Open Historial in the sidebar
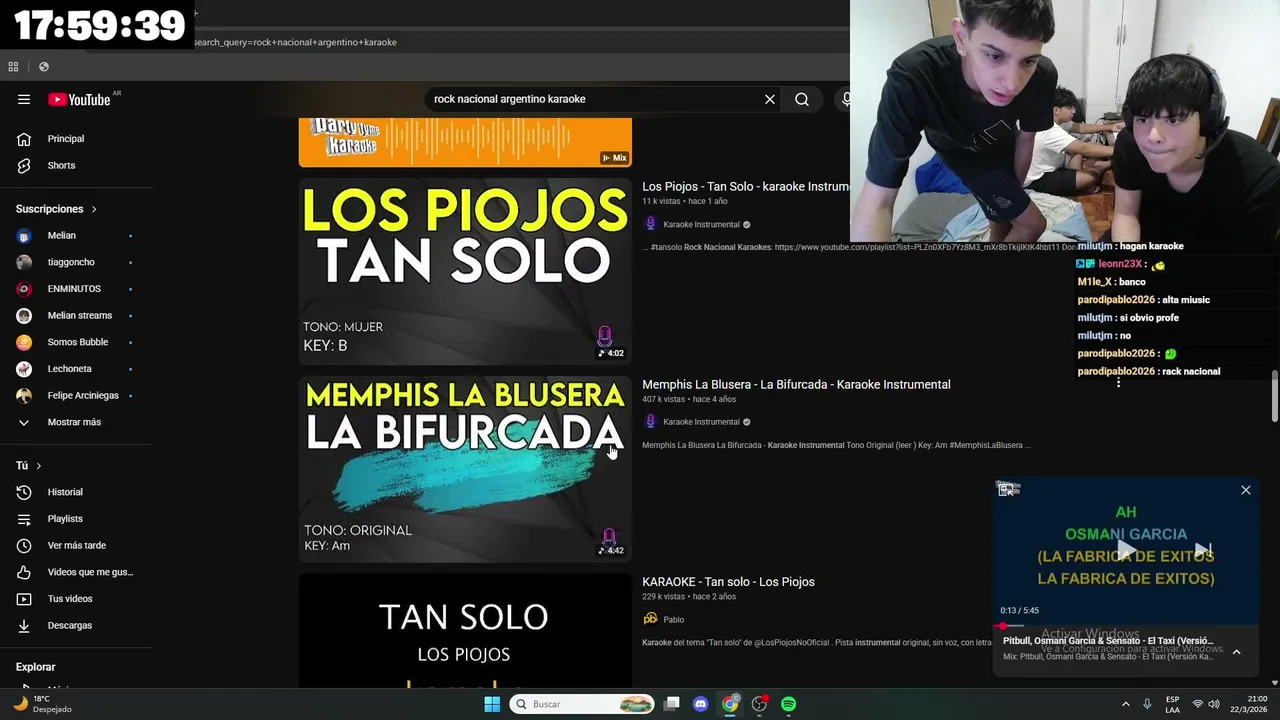The height and width of the screenshot is (720, 1280). (x=77, y=492)
